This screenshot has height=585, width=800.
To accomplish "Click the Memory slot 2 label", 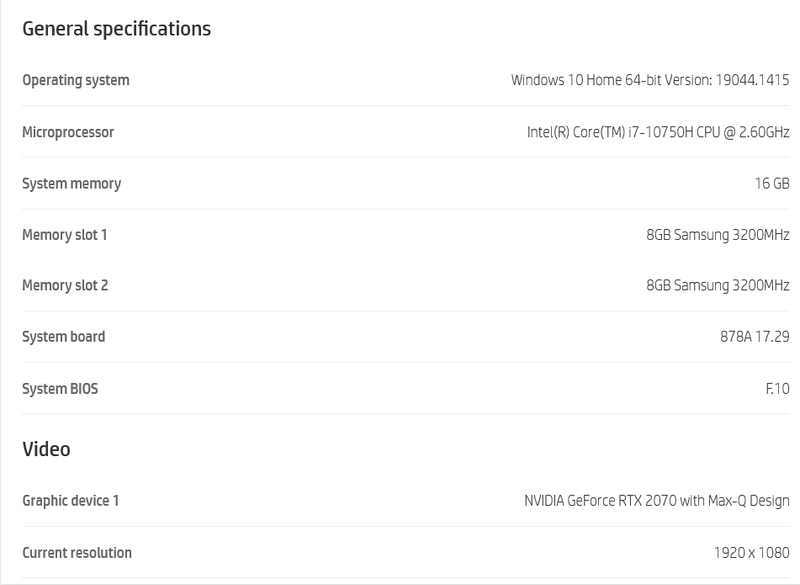I will point(65,286).
